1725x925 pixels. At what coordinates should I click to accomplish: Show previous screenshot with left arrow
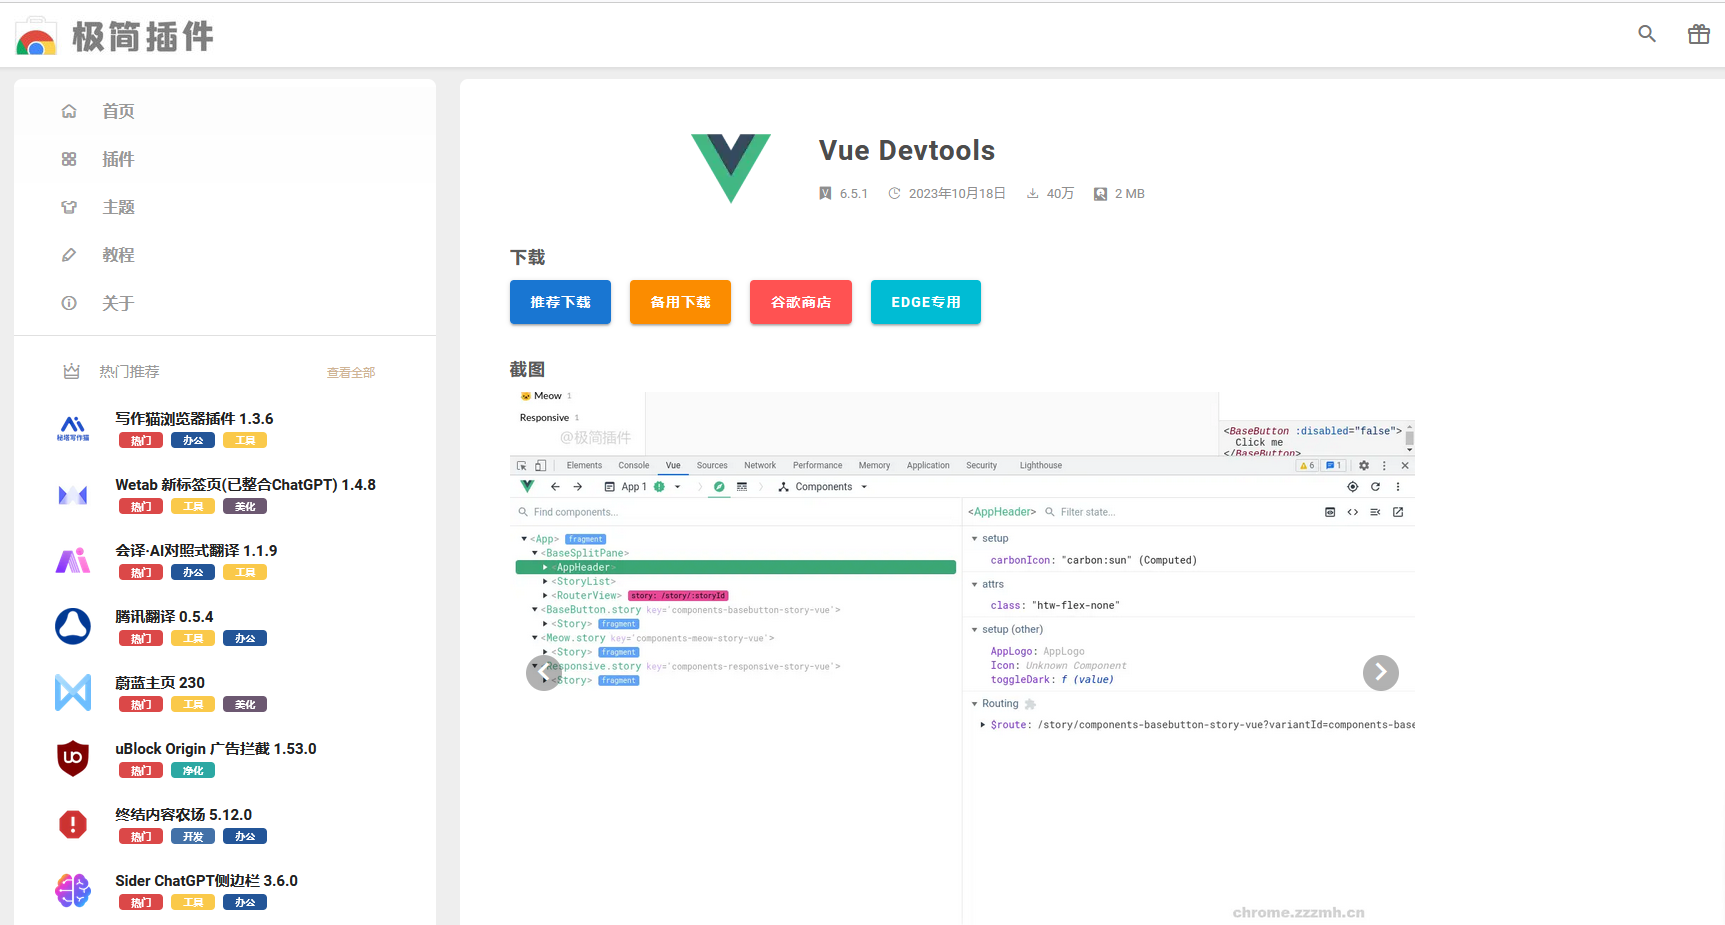[x=543, y=673]
